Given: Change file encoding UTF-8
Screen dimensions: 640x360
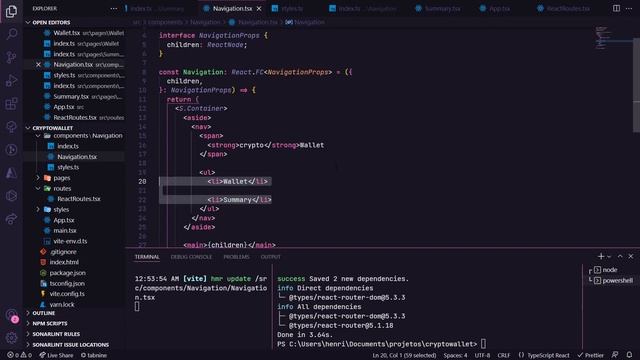Looking at the screenshot, I should (x=482, y=355).
